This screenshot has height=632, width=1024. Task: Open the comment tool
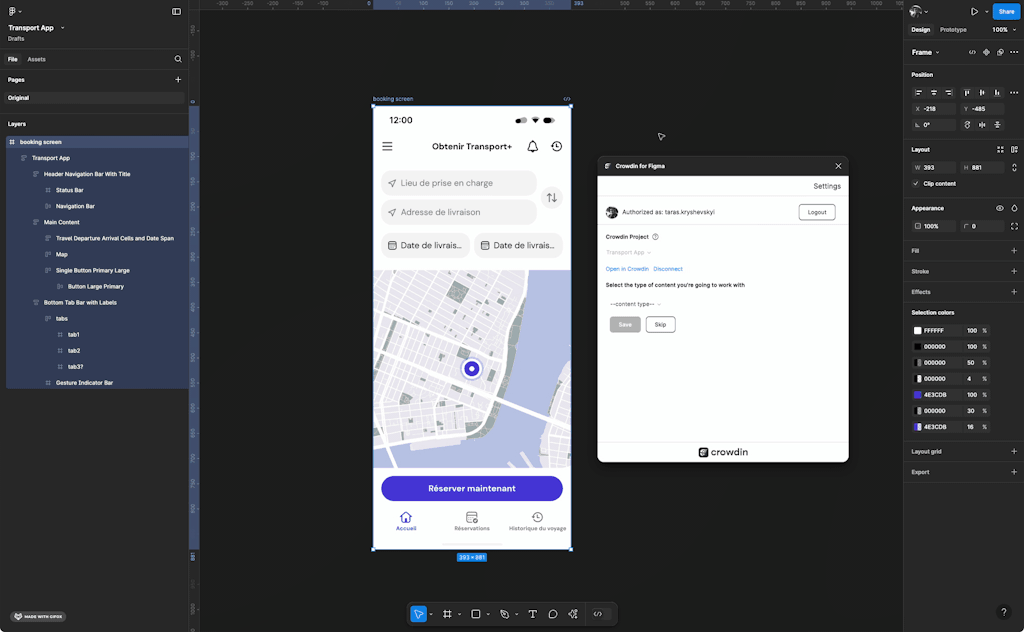(x=552, y=613)
